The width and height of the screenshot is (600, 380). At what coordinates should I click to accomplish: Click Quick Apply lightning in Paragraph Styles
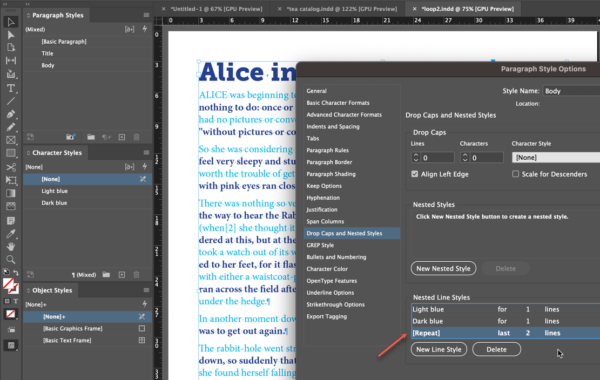pyautogui.click(x=145, y=29)
